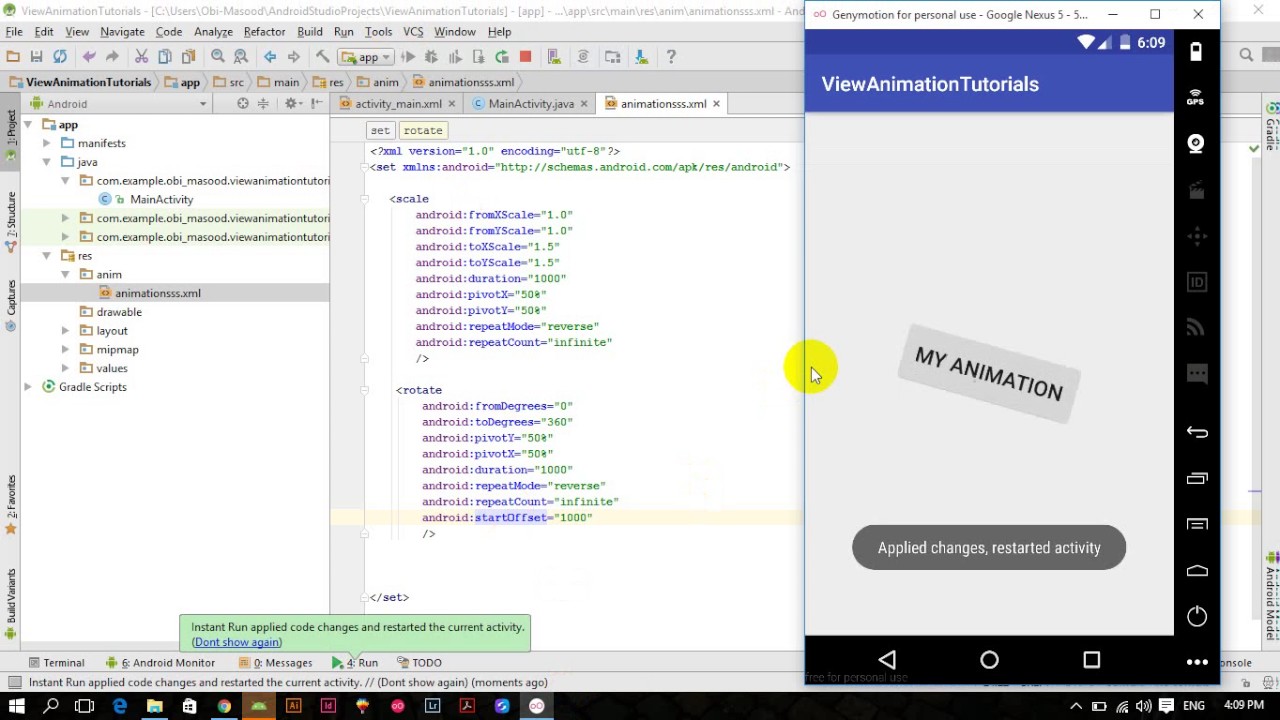Open the File menu
Screen dimensions: 1280x720
[14, 32]
